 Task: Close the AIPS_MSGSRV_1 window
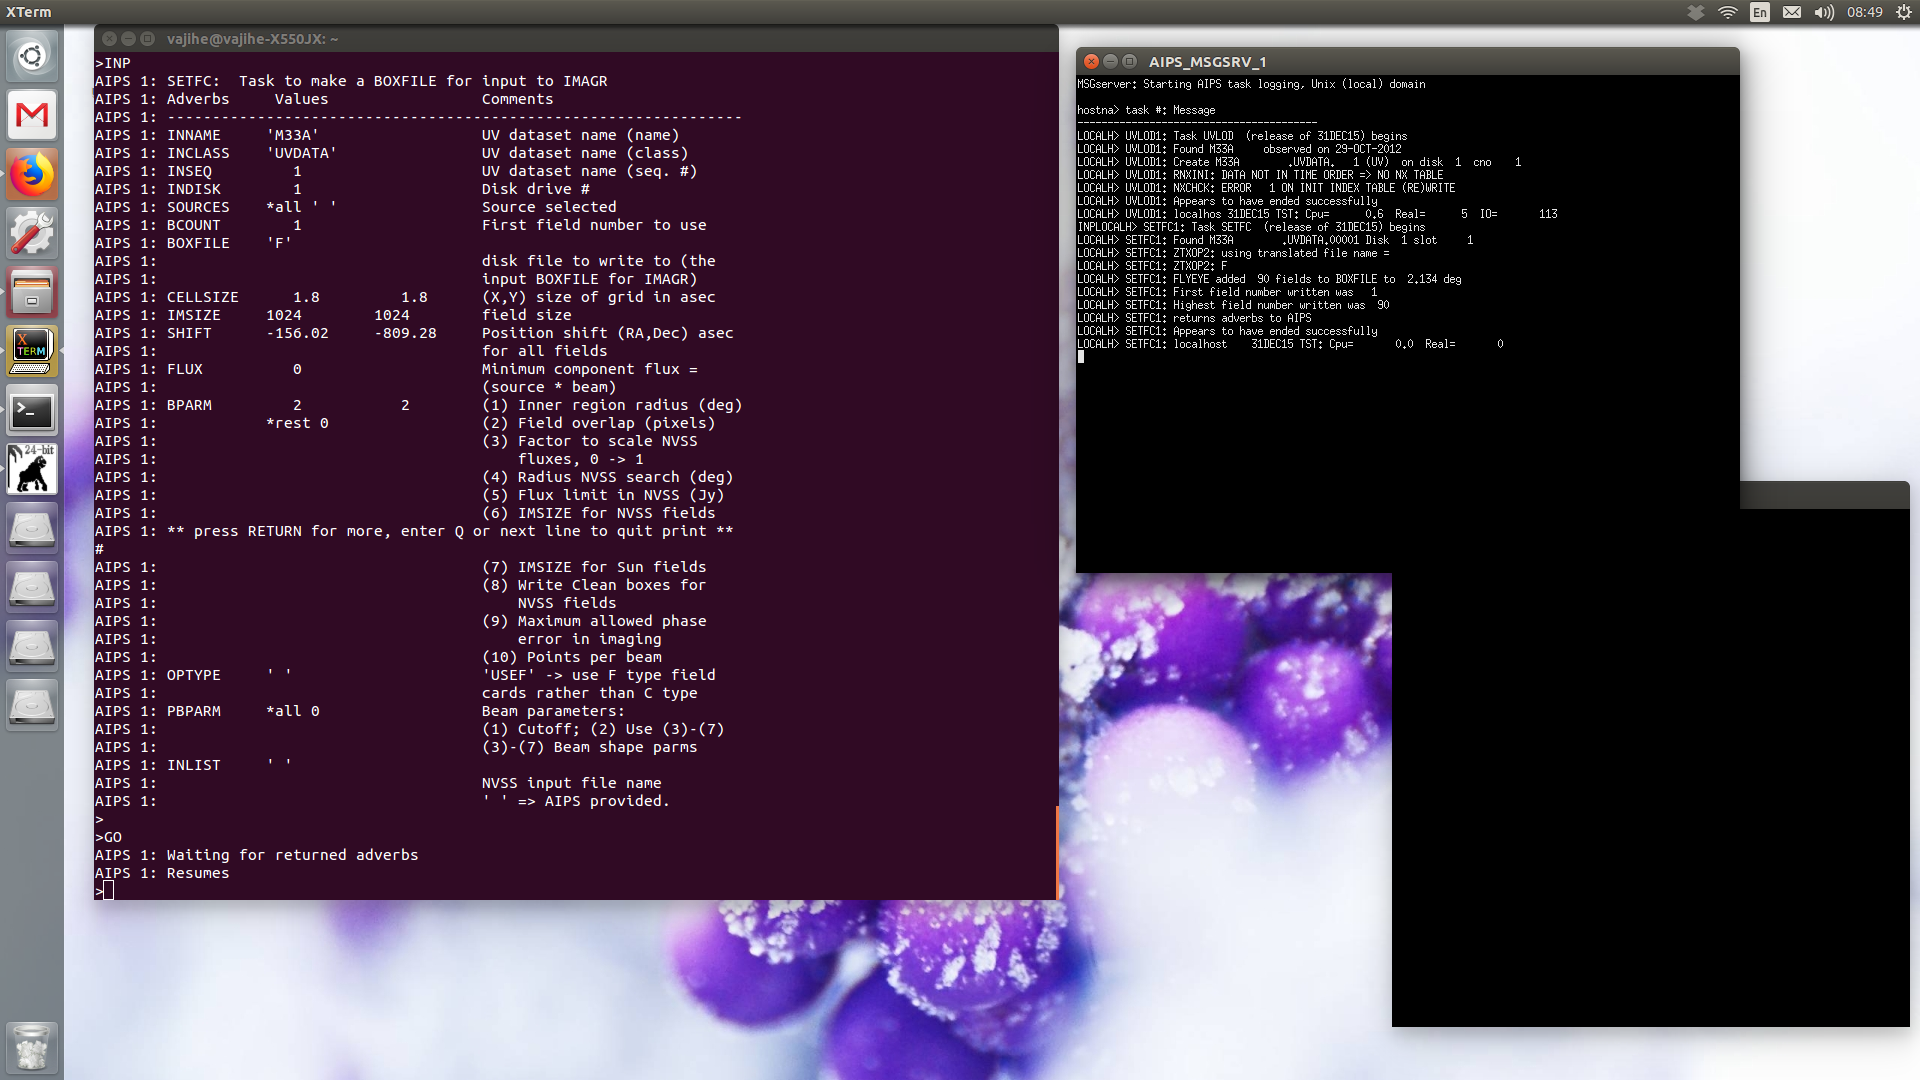1092,61
